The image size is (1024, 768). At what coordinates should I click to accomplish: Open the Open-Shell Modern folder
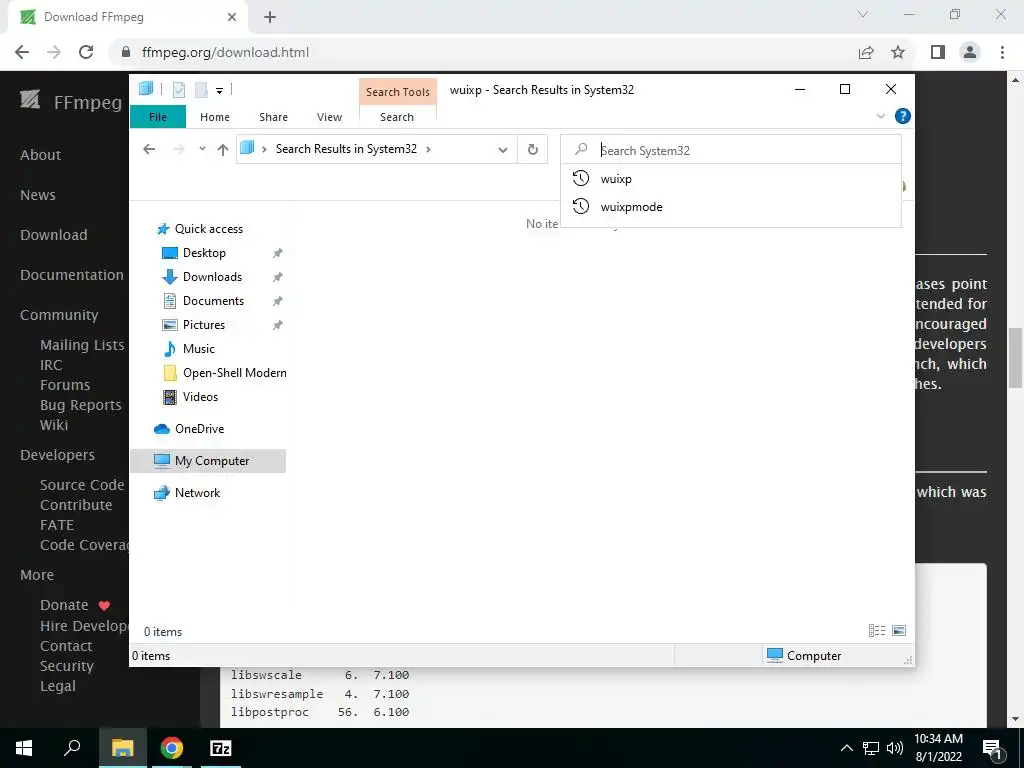pos(234,373)
